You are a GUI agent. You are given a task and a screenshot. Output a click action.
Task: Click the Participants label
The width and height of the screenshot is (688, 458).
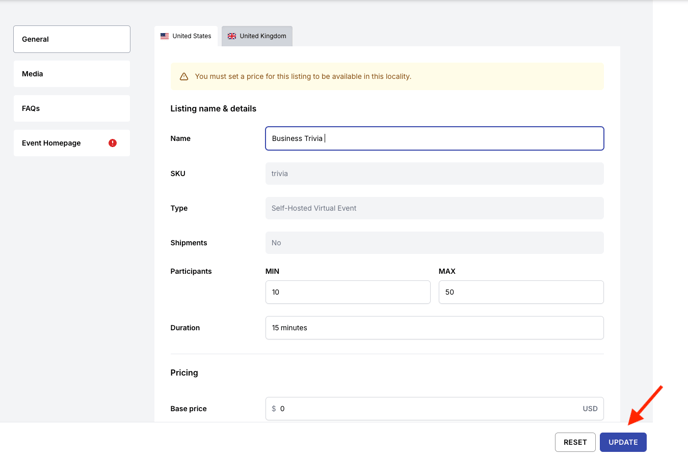191,271
